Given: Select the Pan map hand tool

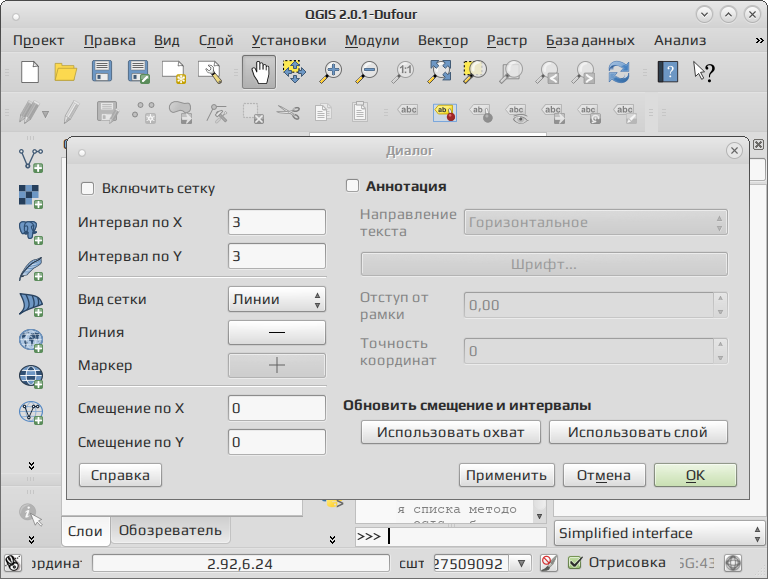Looking at the screenshot, I should 259,72.
